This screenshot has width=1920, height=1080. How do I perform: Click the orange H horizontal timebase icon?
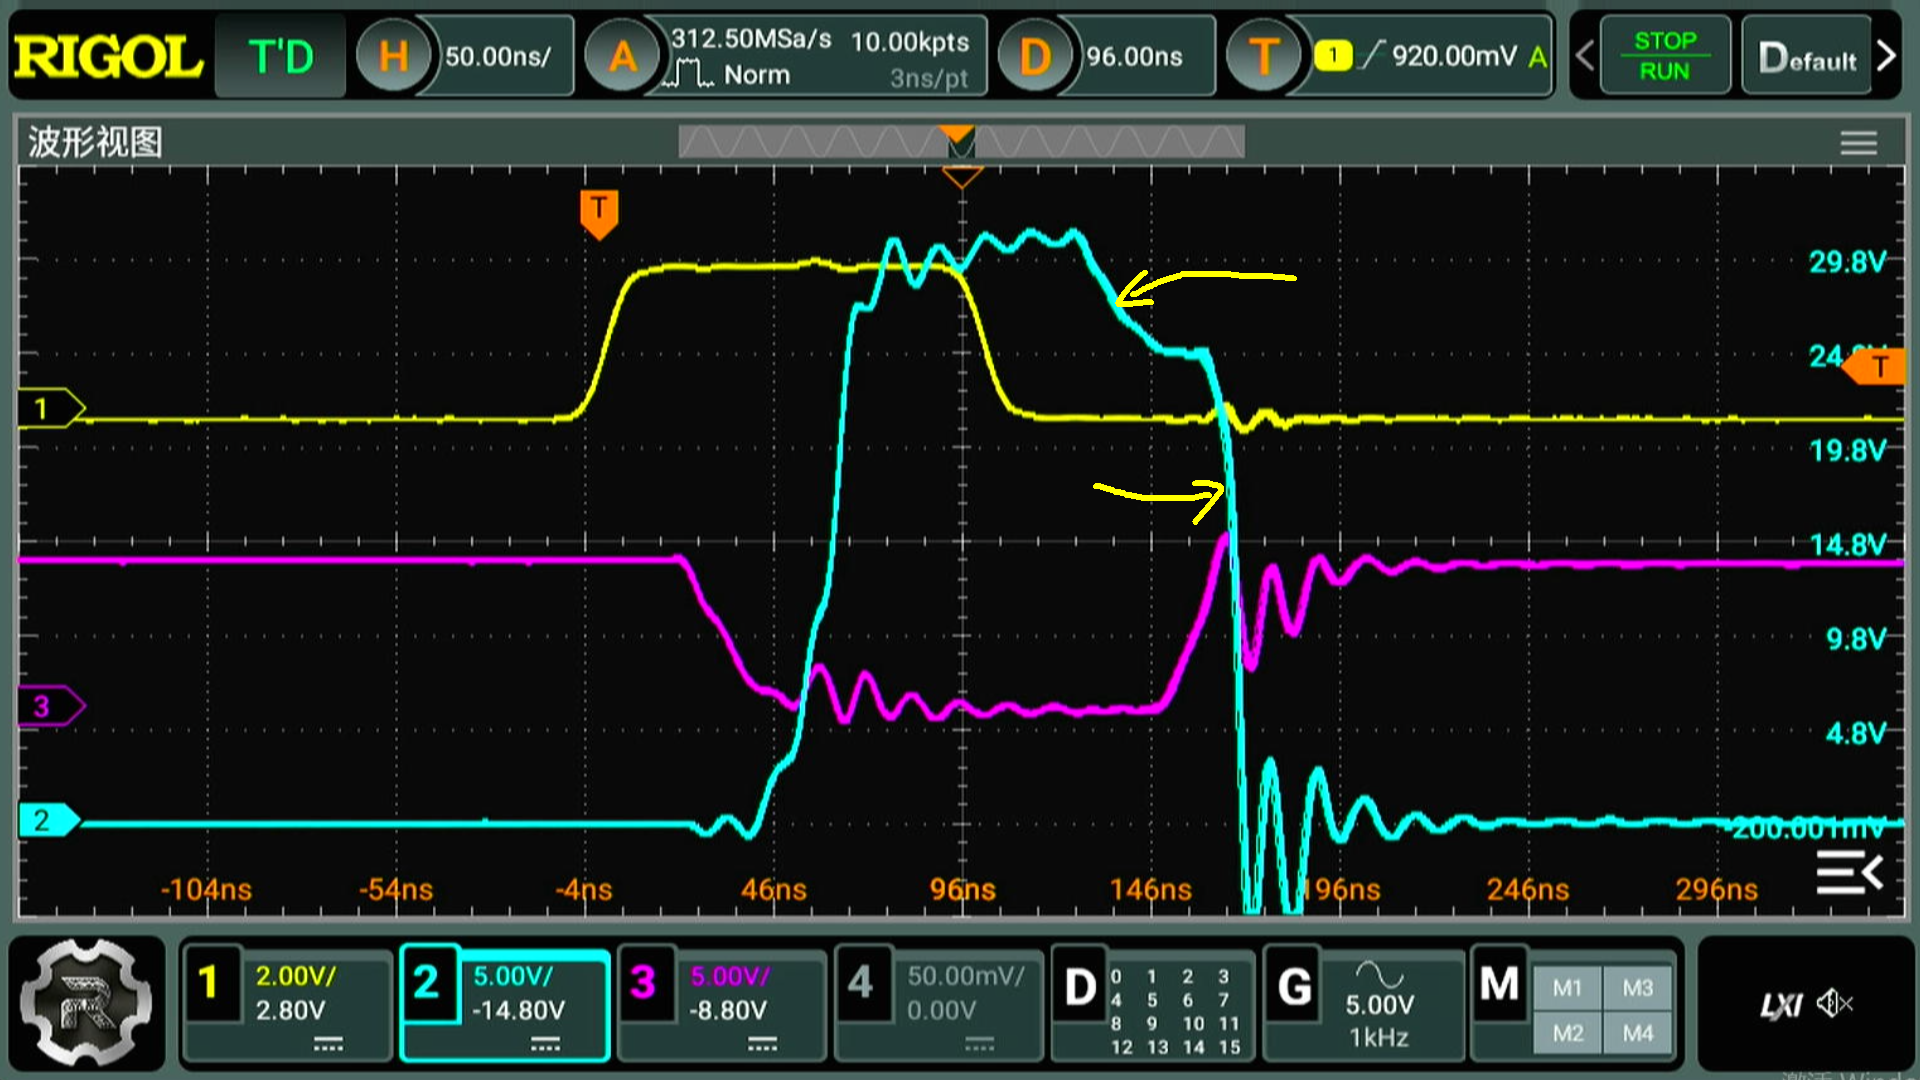coord(393,57)
